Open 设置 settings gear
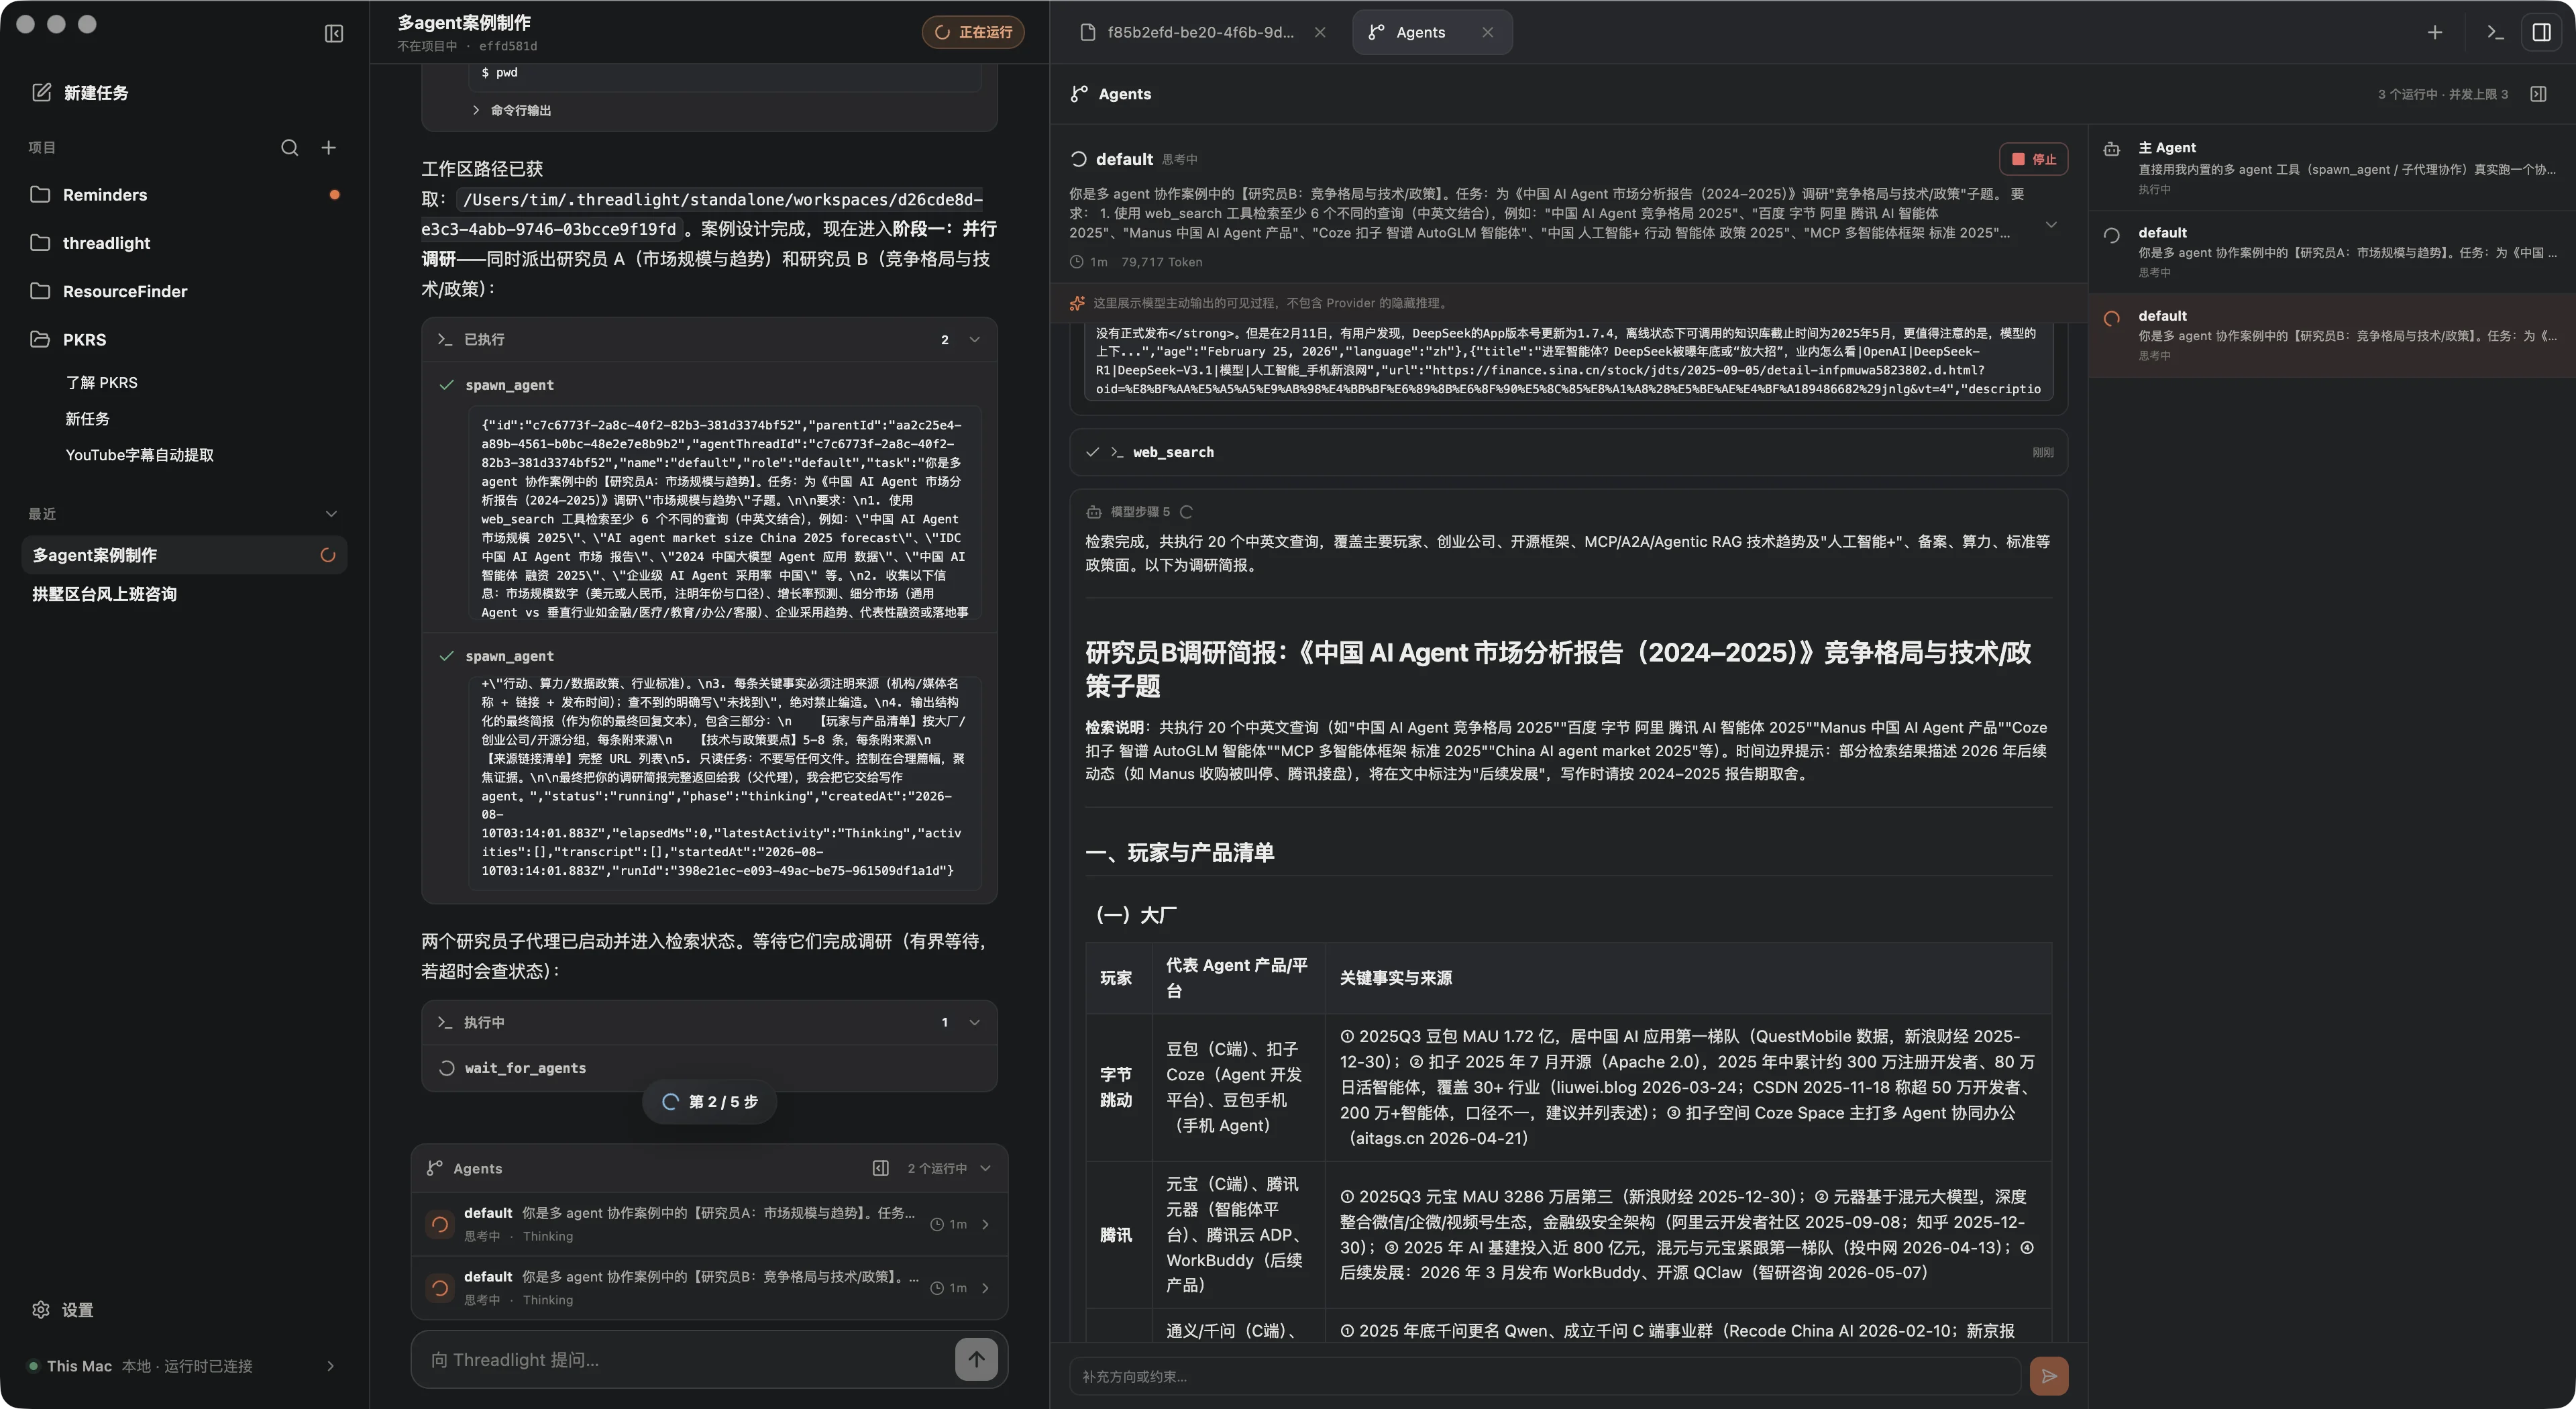Image resolution: width=2576 pixels, height=1409 pixels. click(x=41, y=1310)
